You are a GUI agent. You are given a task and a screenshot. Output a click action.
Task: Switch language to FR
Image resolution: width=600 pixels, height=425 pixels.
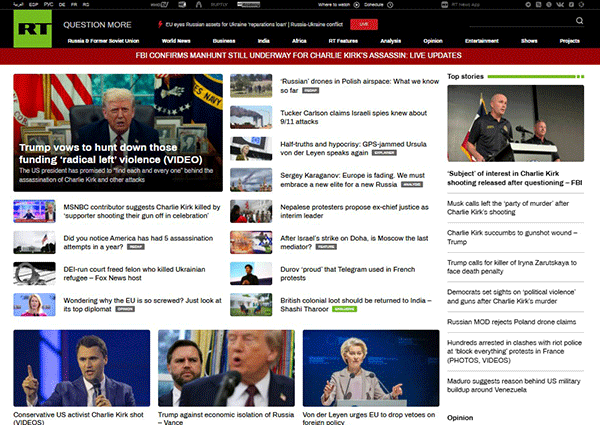point(74,5)
